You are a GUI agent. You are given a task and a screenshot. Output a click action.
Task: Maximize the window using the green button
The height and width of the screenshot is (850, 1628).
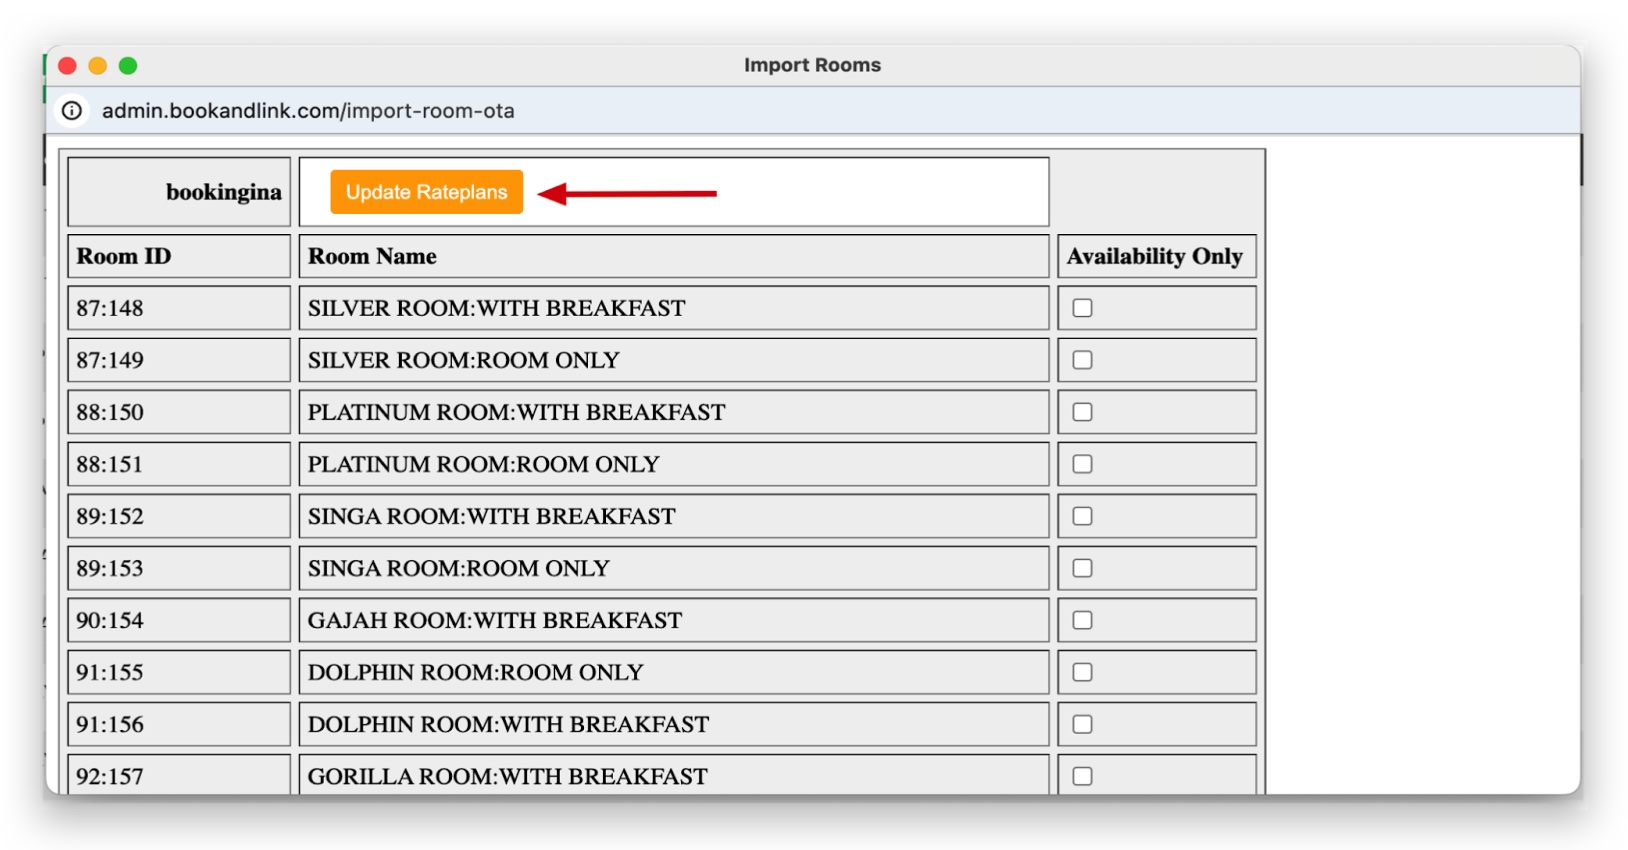coord(128,66)
